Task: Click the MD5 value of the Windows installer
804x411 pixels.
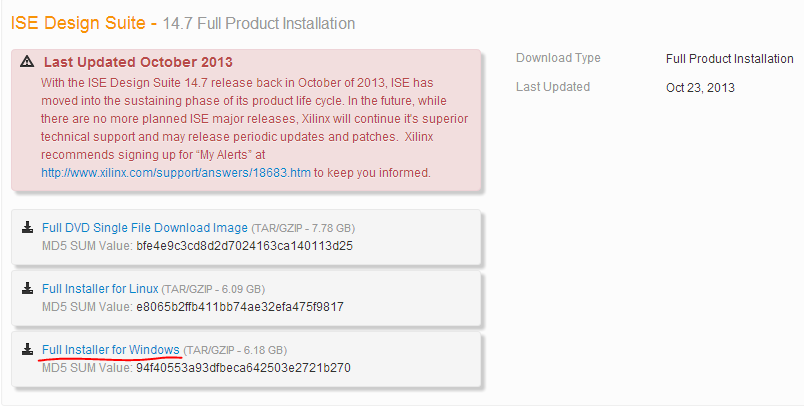Action: pos(243,367)
